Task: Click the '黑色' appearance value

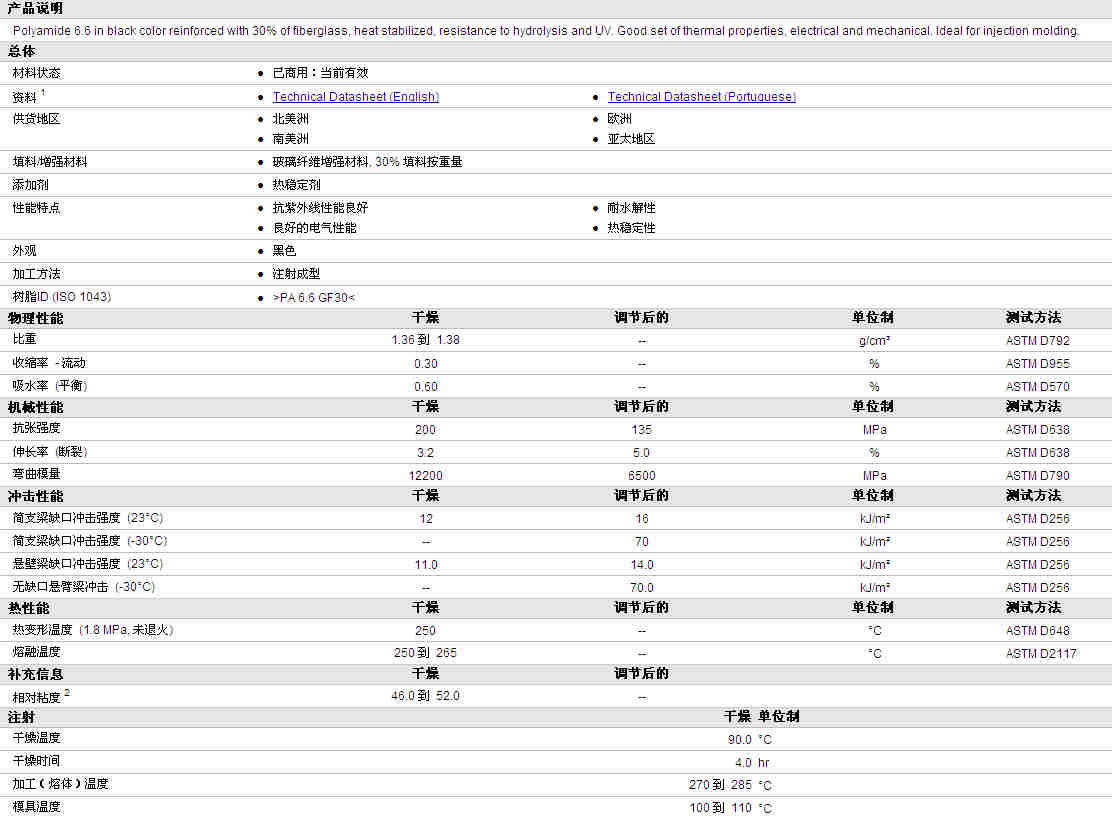Action: pyautogui.click(x=284, y=250)
